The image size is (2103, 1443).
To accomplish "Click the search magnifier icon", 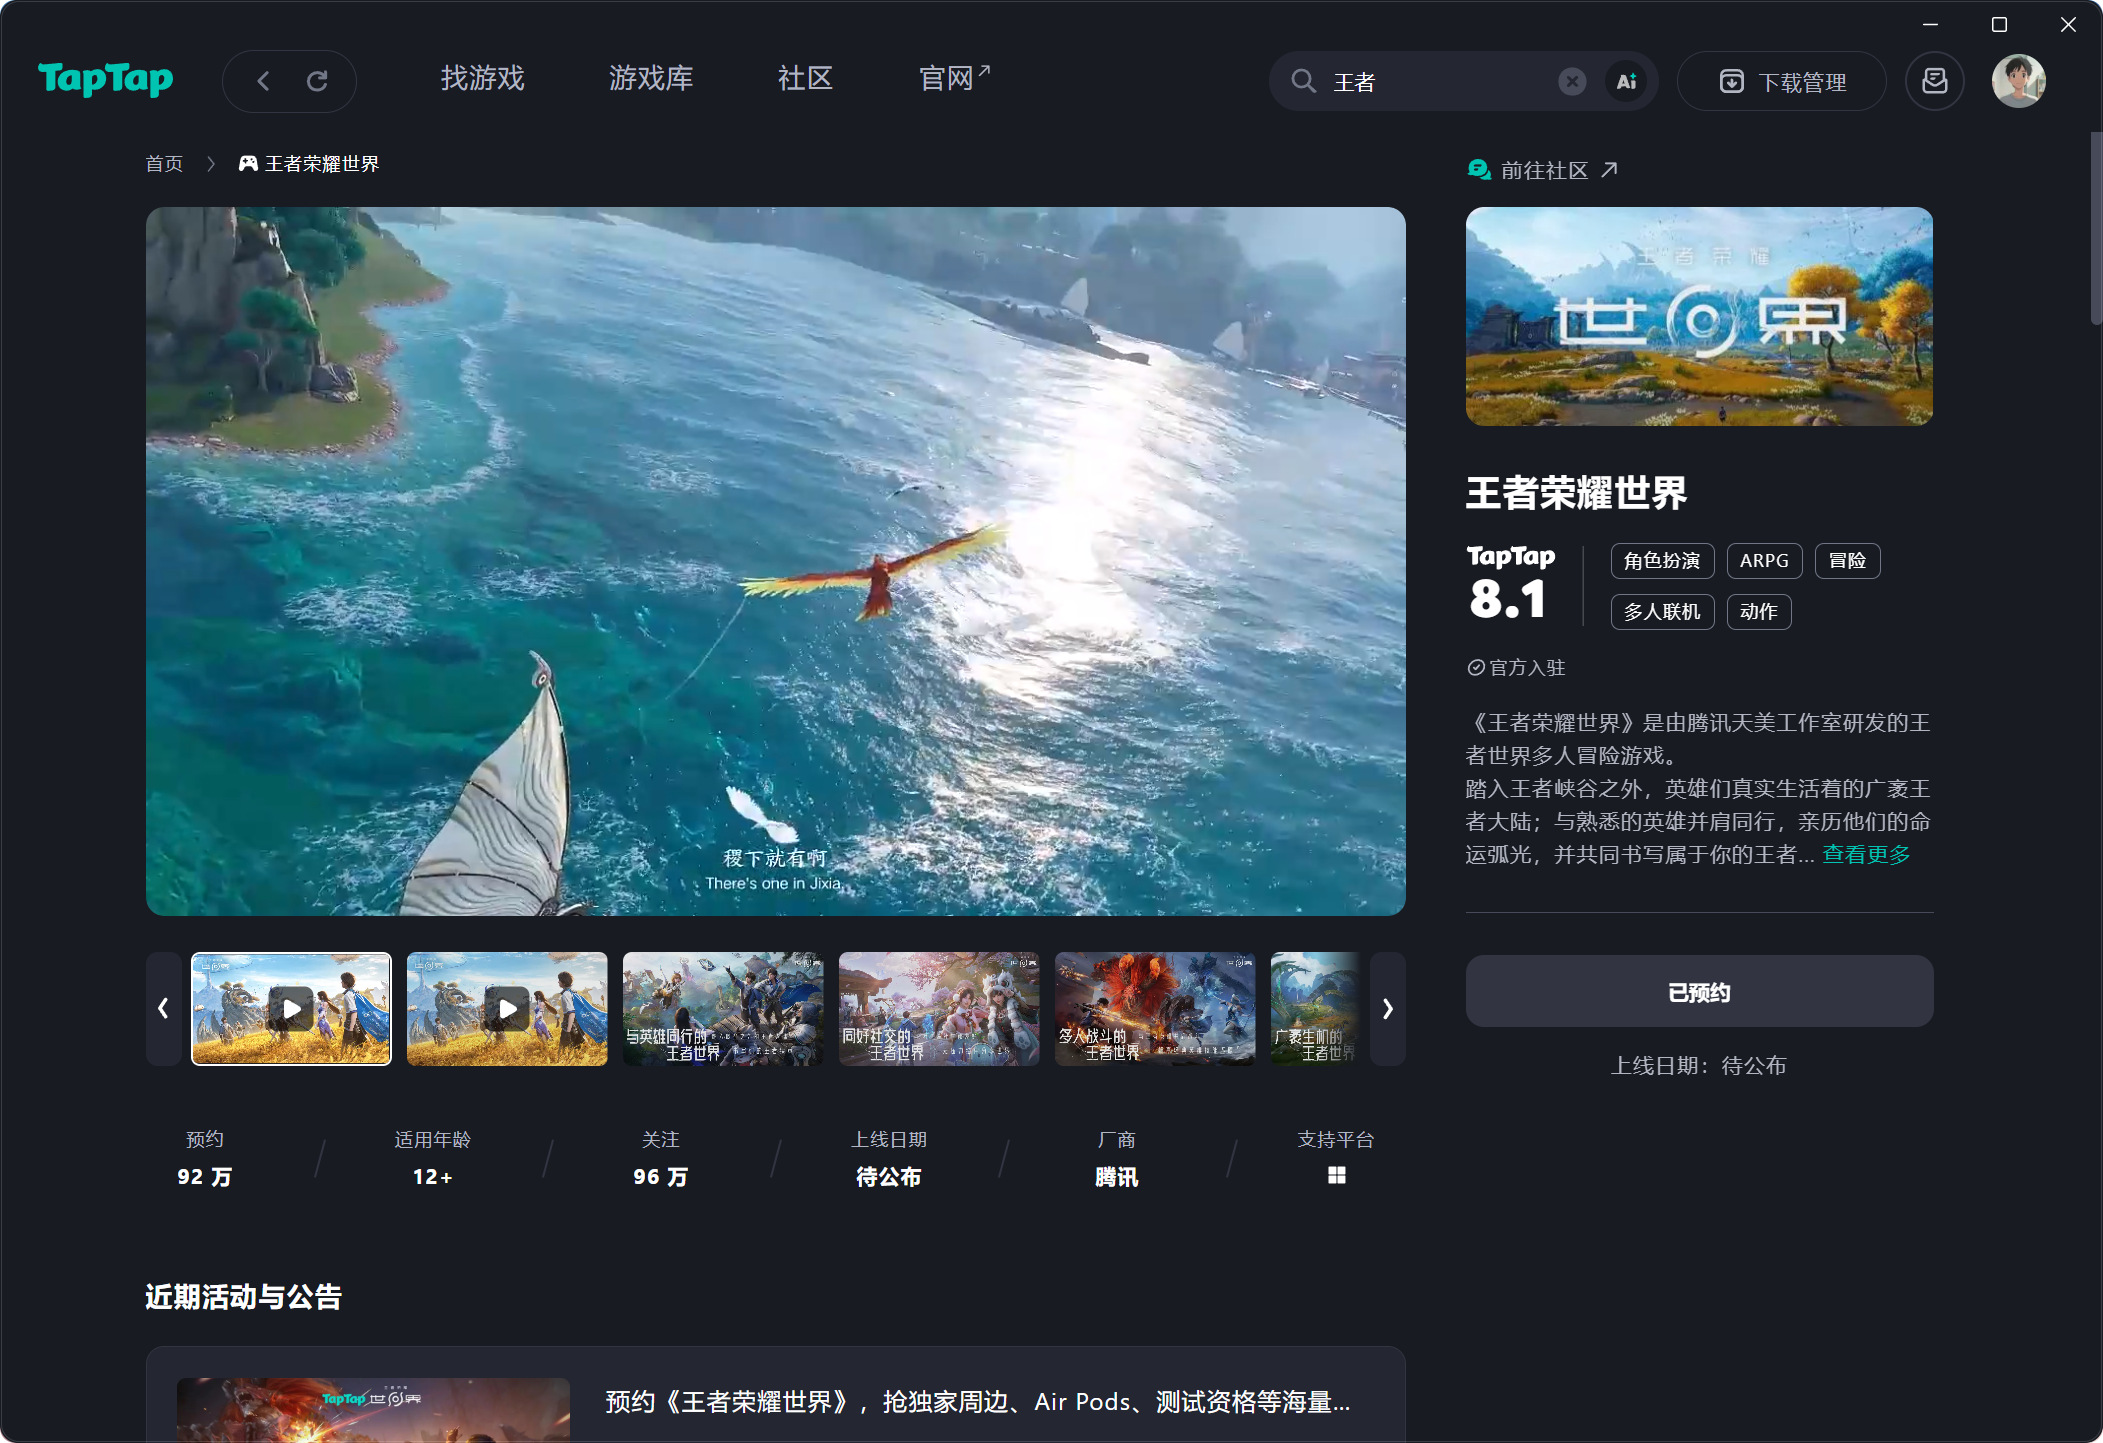I will click(x=1303, y=81).
